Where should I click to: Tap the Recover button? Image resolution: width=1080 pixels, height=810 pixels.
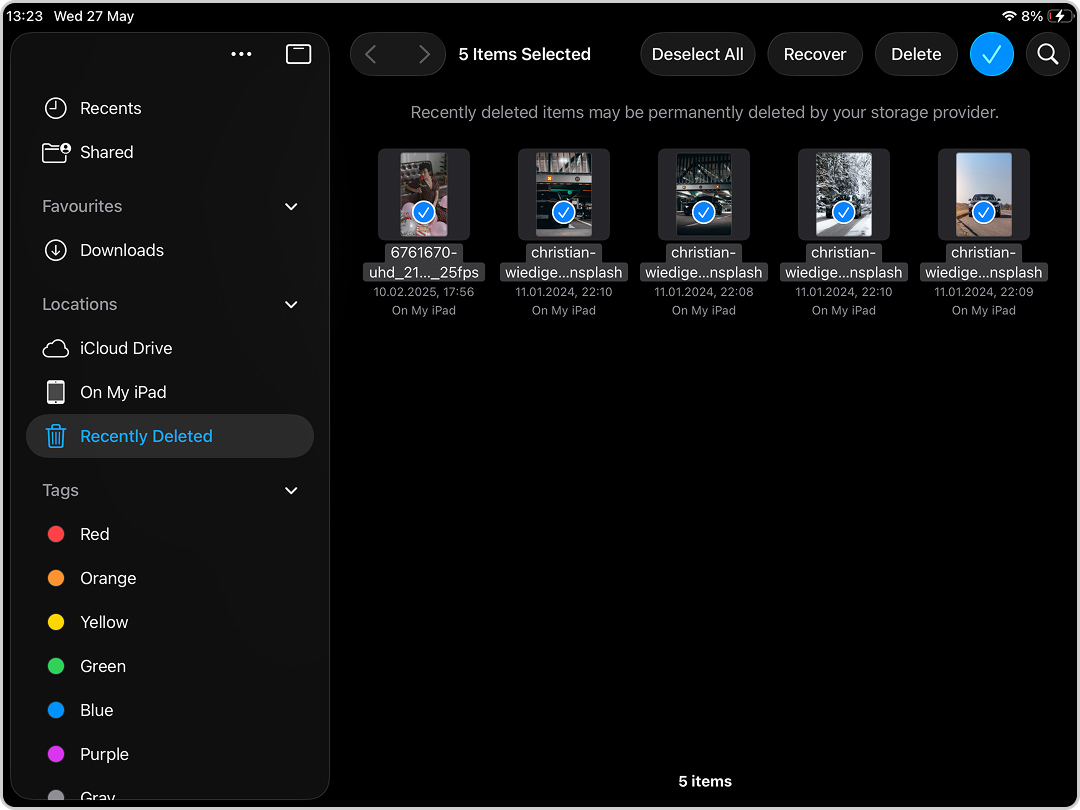815,54
